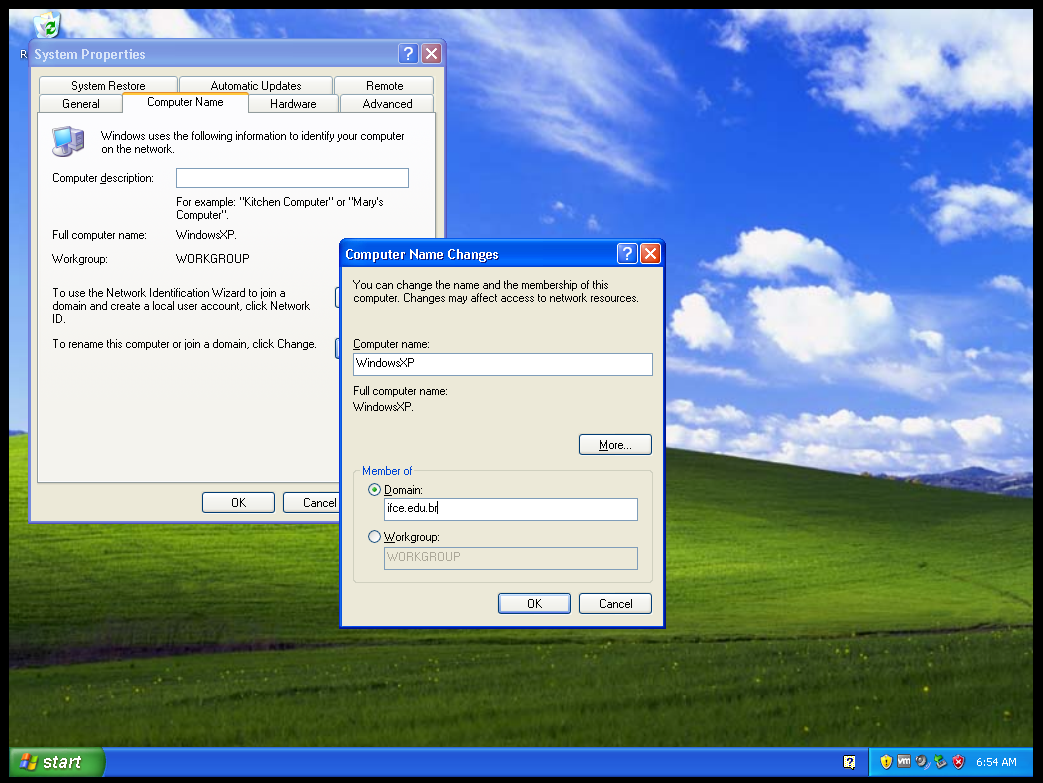Viewport: 1043px width, 783px height.
Task: Click the Computer name field containing WindowsXP
Action: point(503,364)
